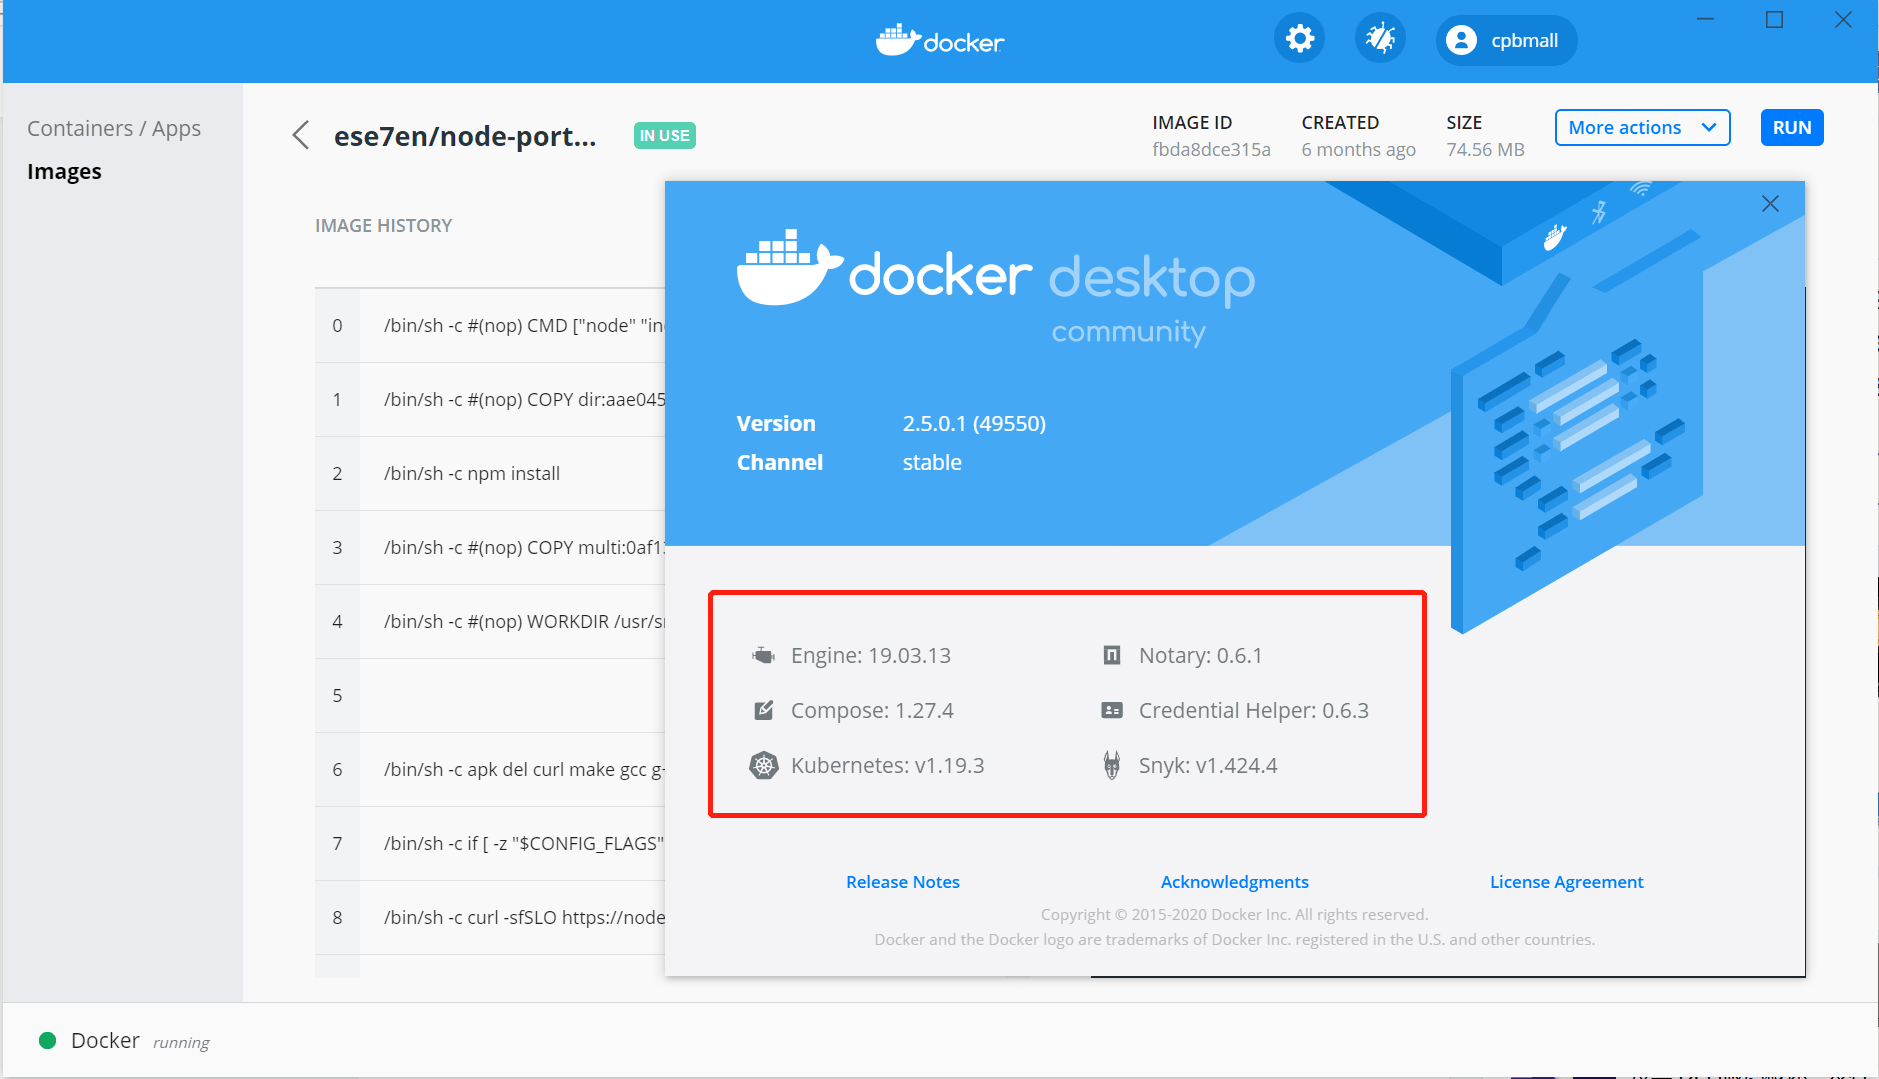Image resolution: width=1879 pixels, height=1079 pixels.
Task: Go back using the left chevron arrow
Action: [301, 135]
